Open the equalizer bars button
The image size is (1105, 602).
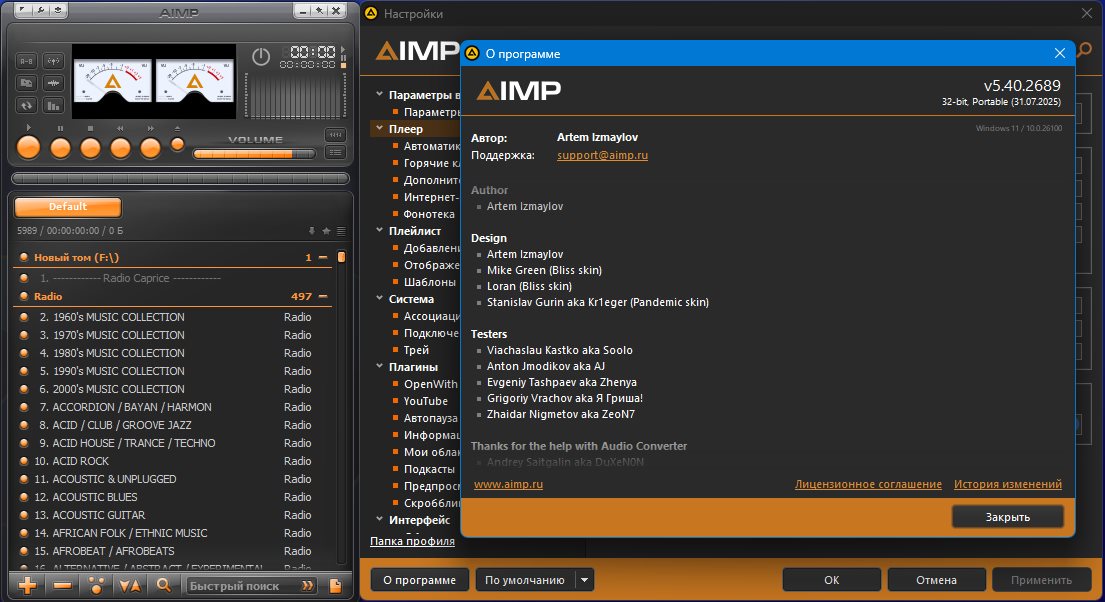tap(53, 106)
